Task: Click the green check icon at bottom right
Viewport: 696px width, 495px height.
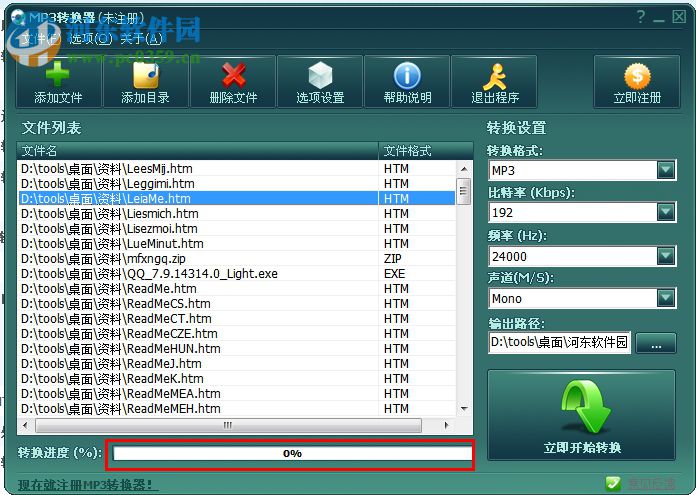Action: click(x=613, y=483)
